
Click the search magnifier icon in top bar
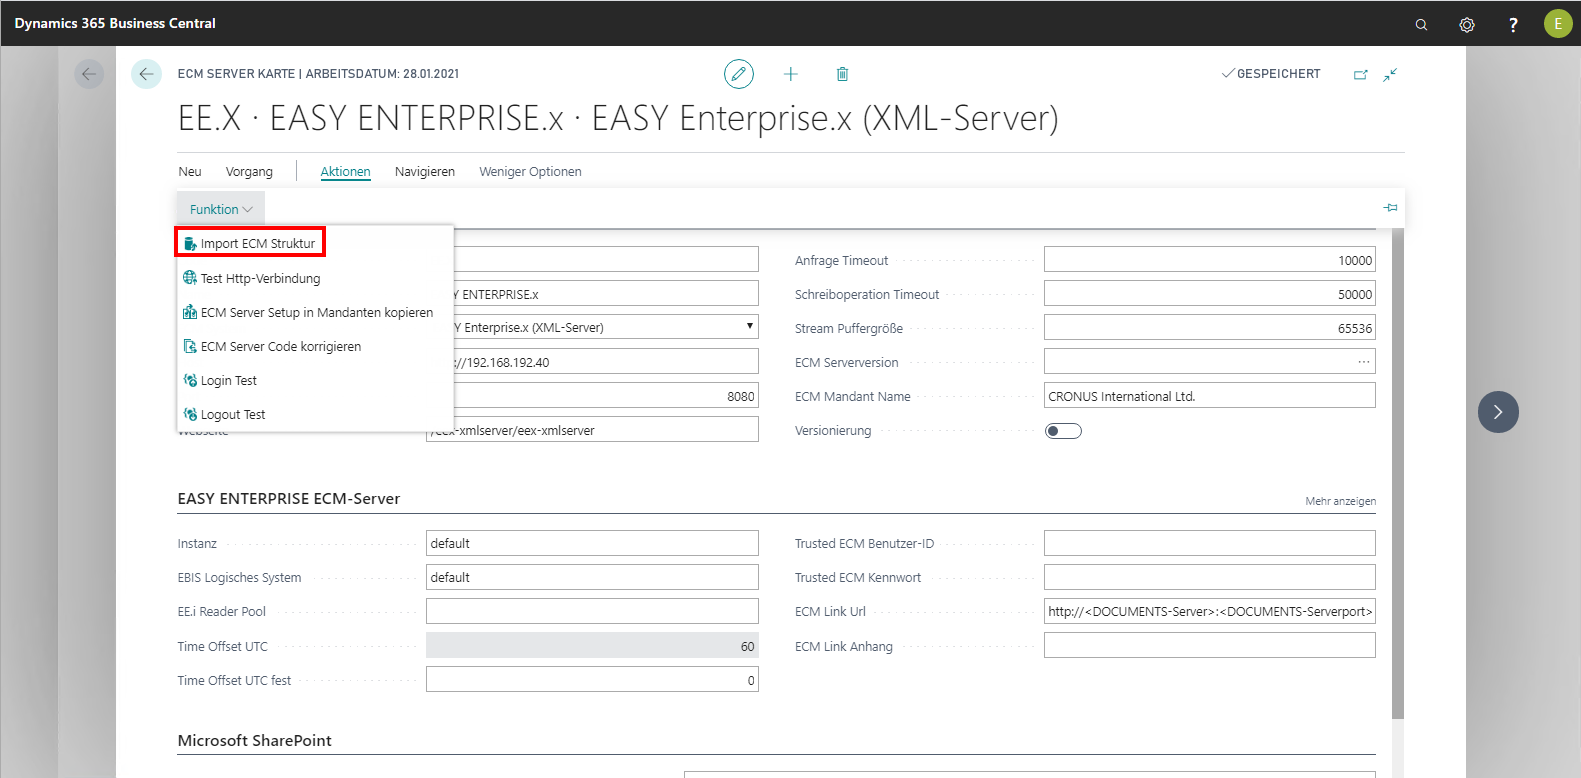(x=1421, y=24)
